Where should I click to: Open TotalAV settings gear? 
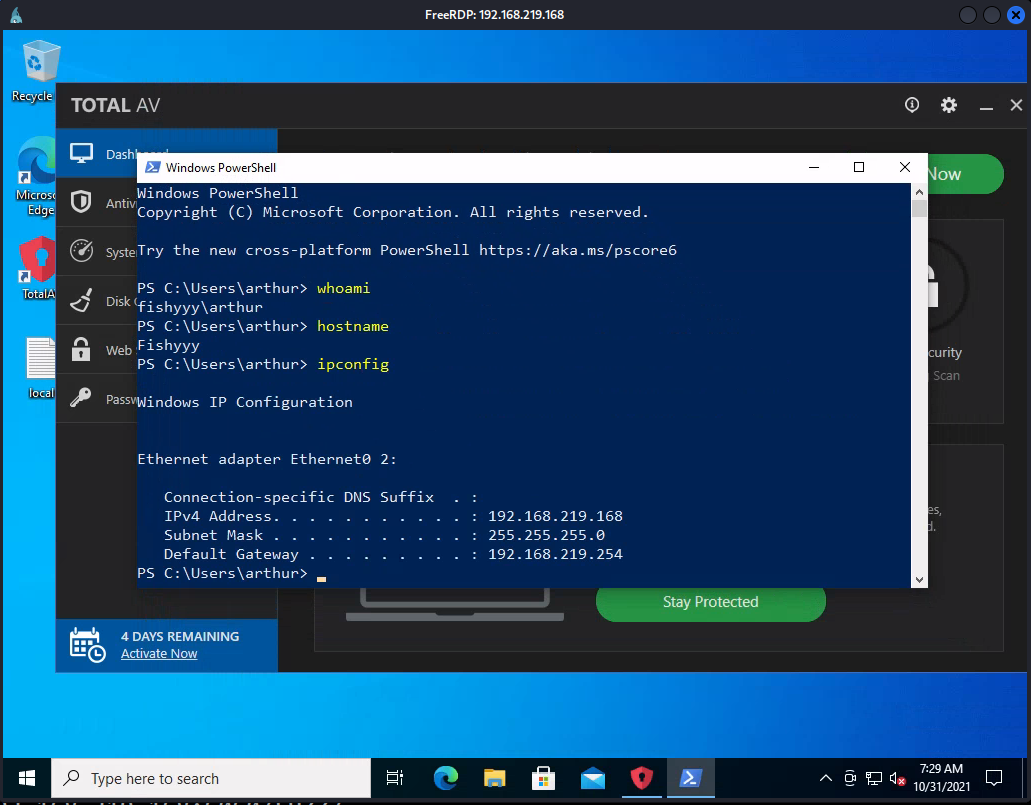point(948,105)
